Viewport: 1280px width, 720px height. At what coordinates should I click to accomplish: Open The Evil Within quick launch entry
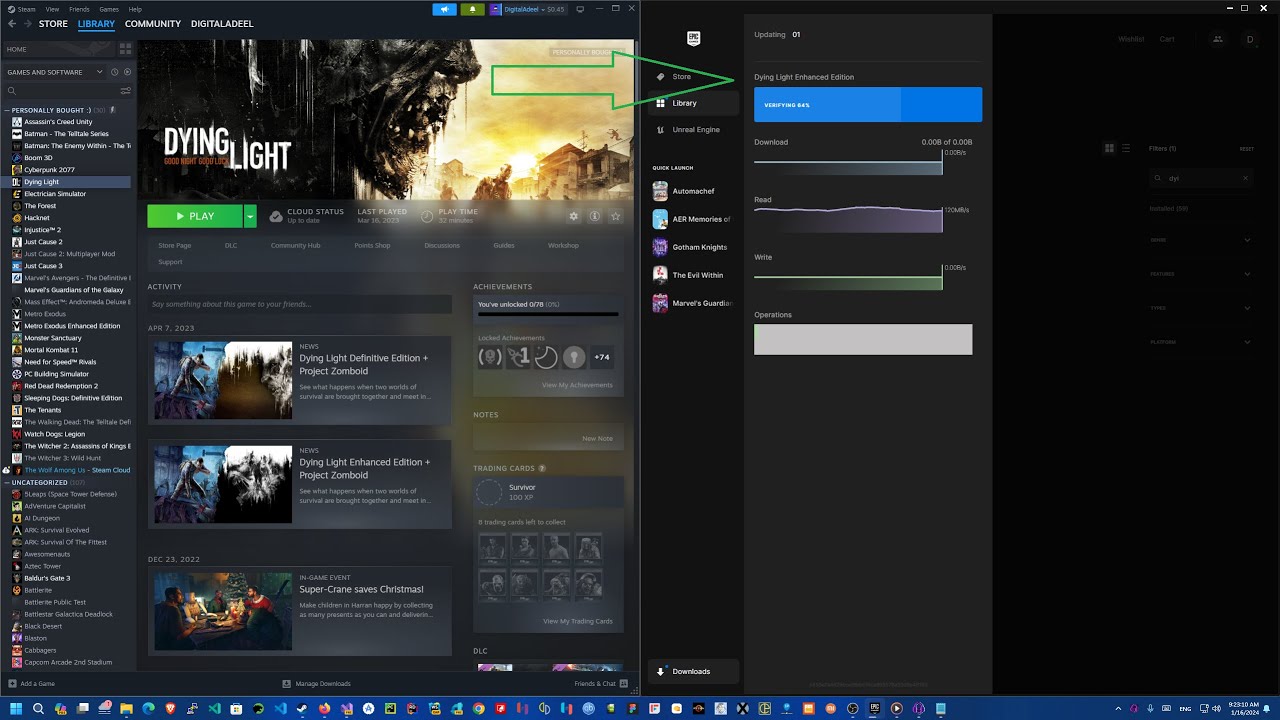pos(690,275)
